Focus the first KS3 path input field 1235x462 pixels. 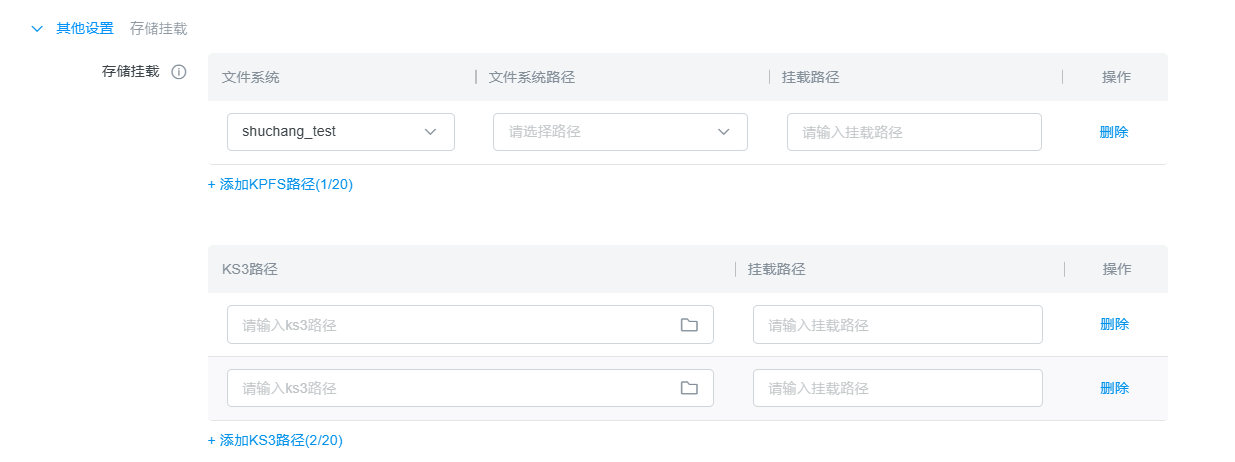point(455,325)
